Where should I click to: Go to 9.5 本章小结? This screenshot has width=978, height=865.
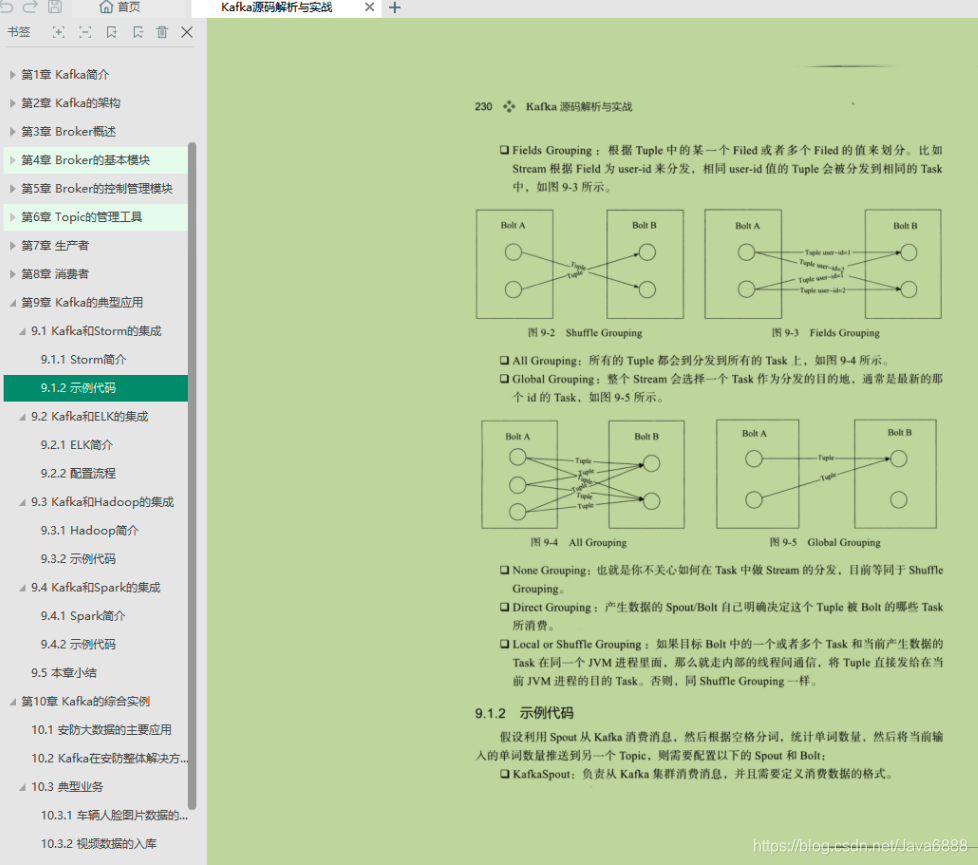(x=64, y=673)
